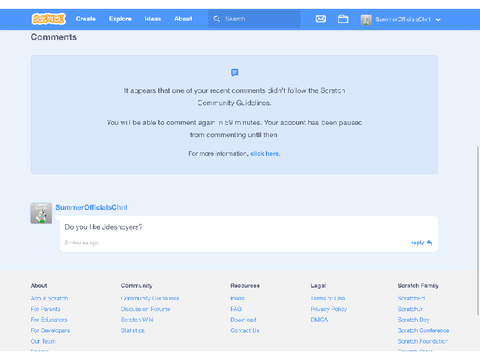This screenshot has width=480, height=360.
Task: Click the 'Comments' section heading
Action: [54, 37]
